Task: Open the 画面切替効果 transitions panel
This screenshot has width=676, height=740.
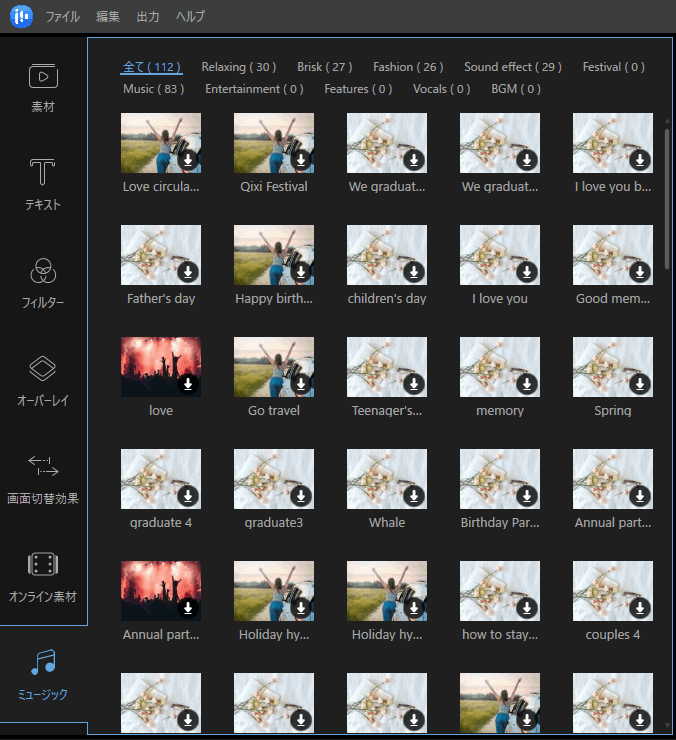Action: coord(43,478)
